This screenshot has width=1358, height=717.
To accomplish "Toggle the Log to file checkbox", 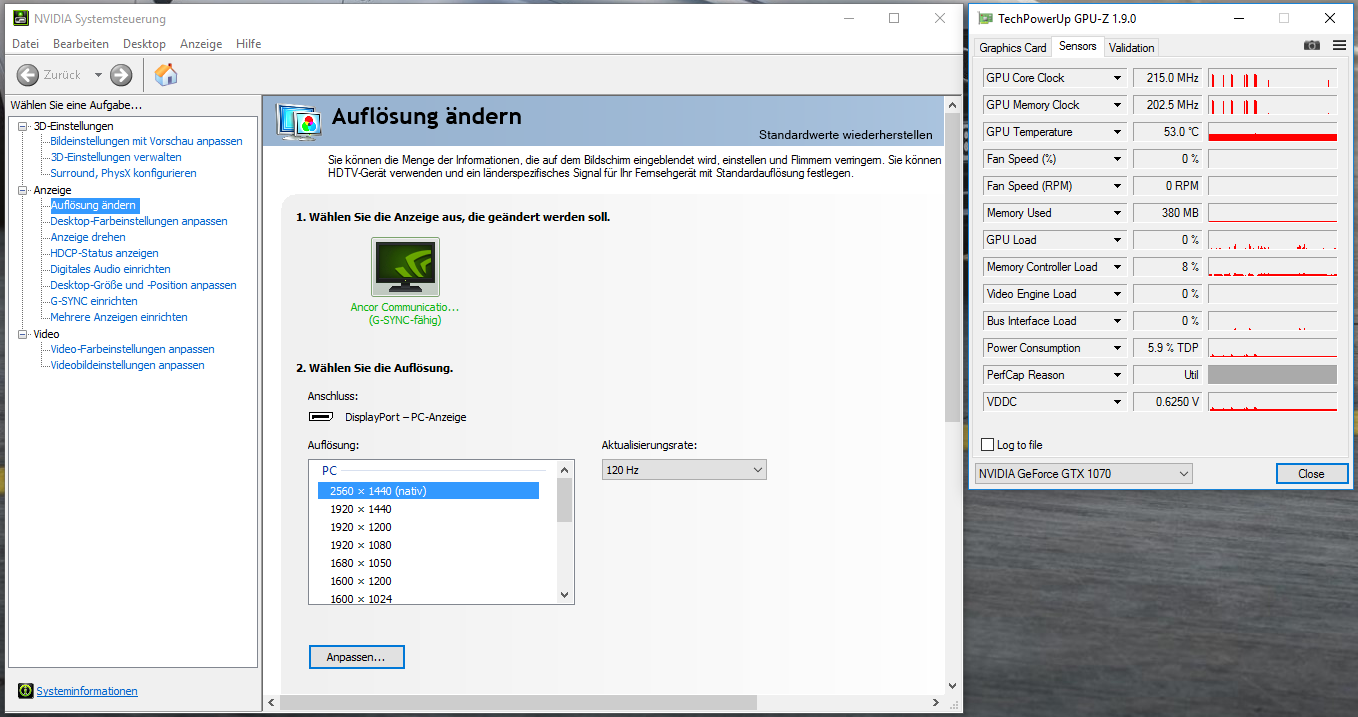I will coord(988,445).
